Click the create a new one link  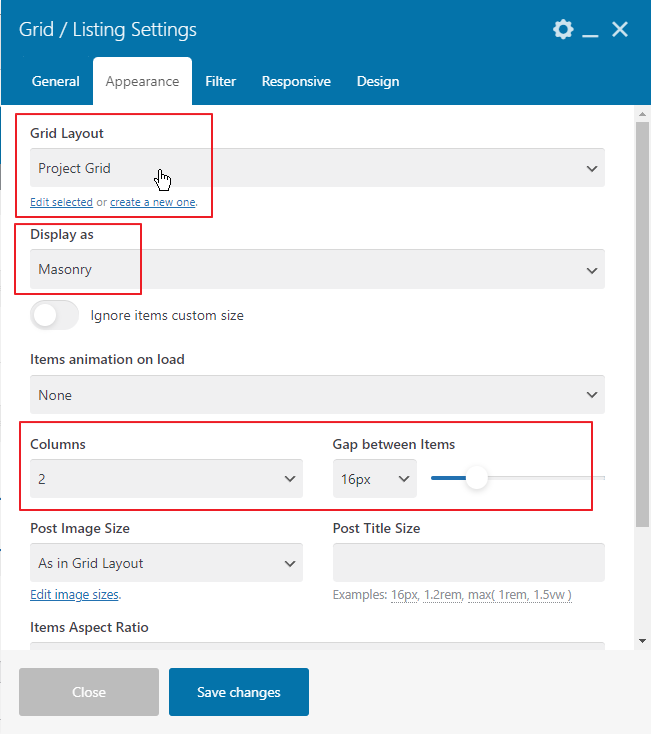153,202
